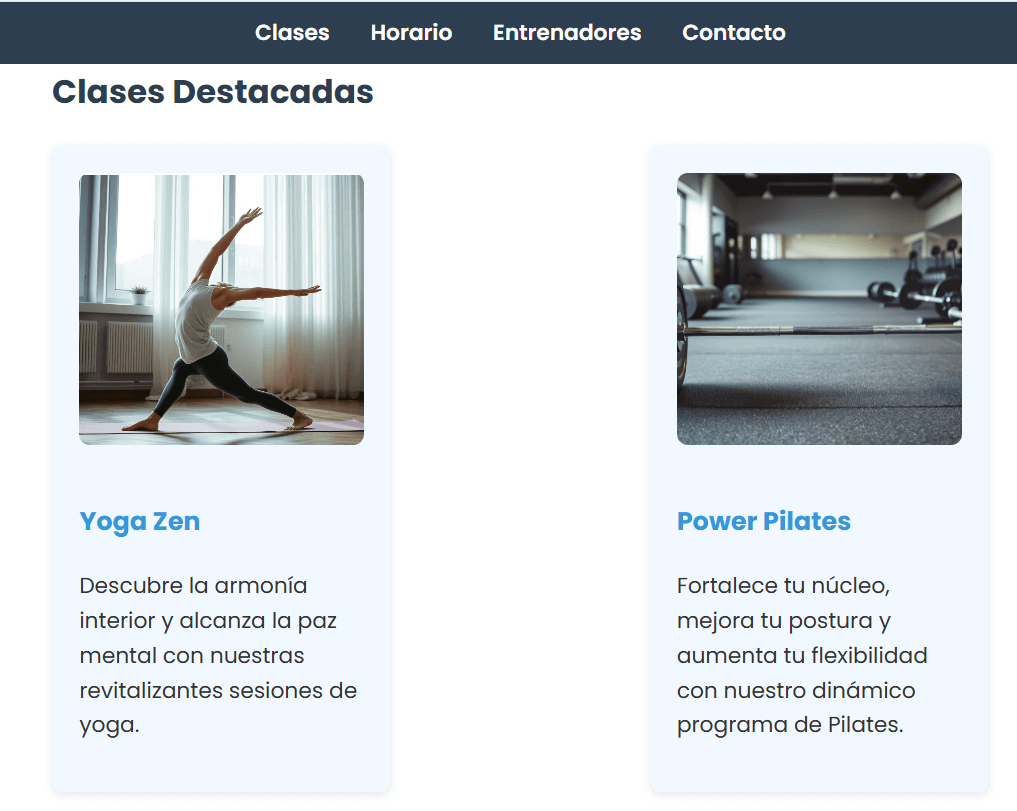Click the Yoga Zen description paragraph
1017x811 pixels.
[x=219, y=655]
